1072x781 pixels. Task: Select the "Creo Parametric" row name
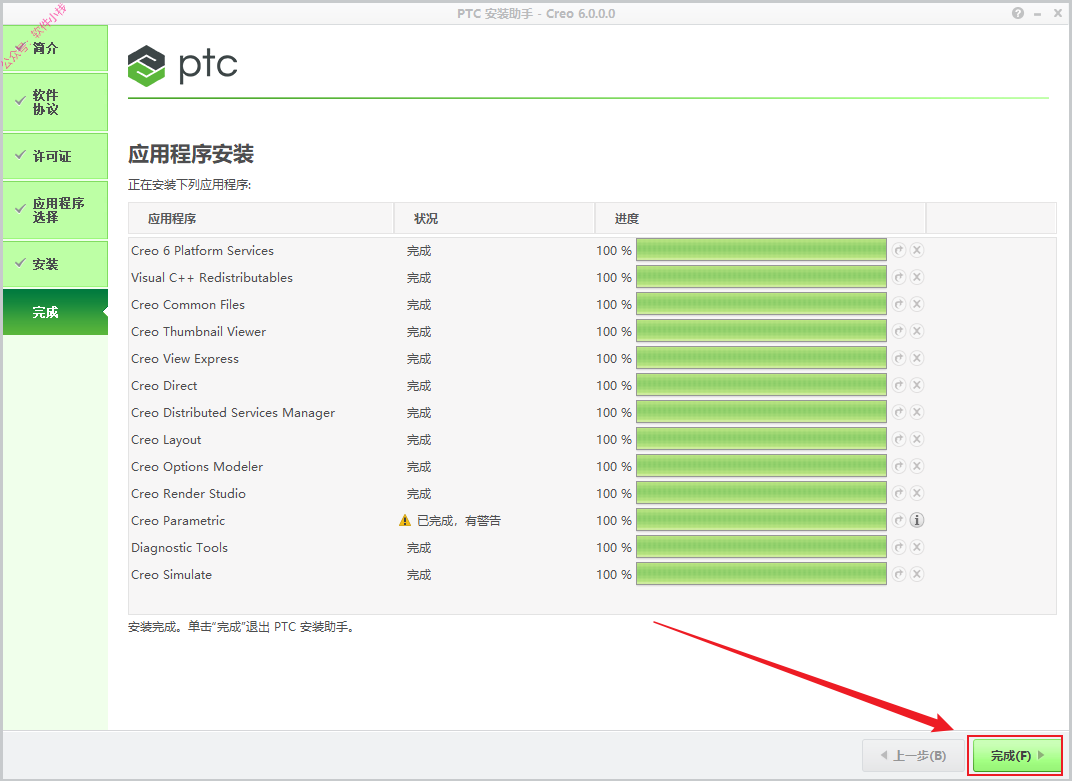point(178,520)
